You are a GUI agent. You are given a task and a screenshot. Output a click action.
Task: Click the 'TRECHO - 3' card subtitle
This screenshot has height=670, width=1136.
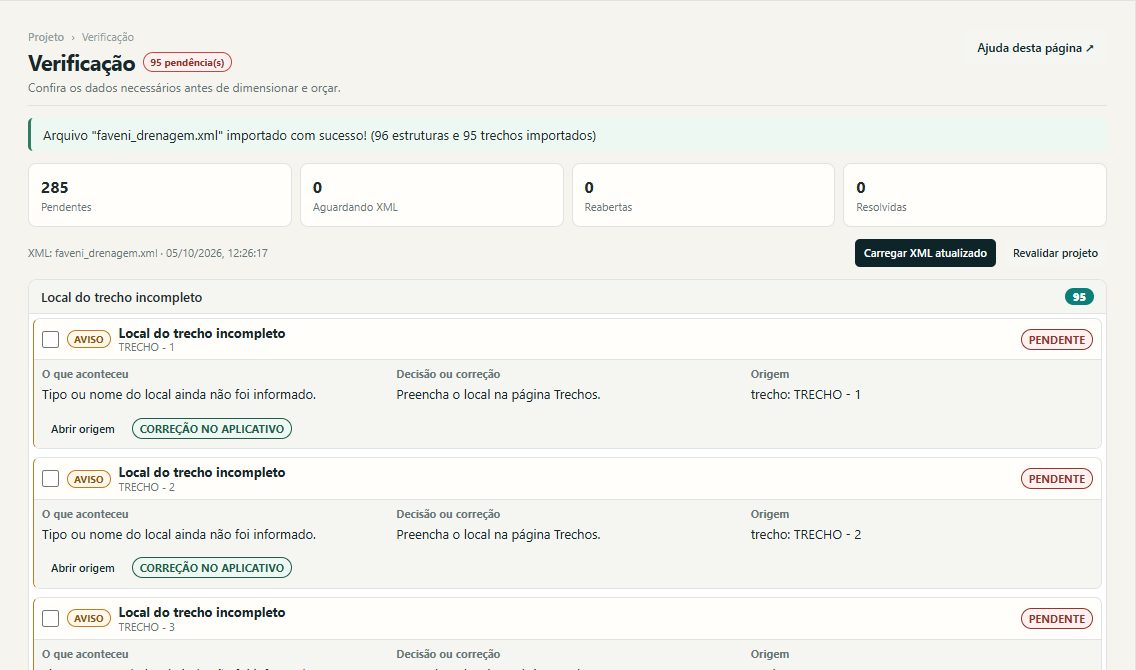click(146, 627)
